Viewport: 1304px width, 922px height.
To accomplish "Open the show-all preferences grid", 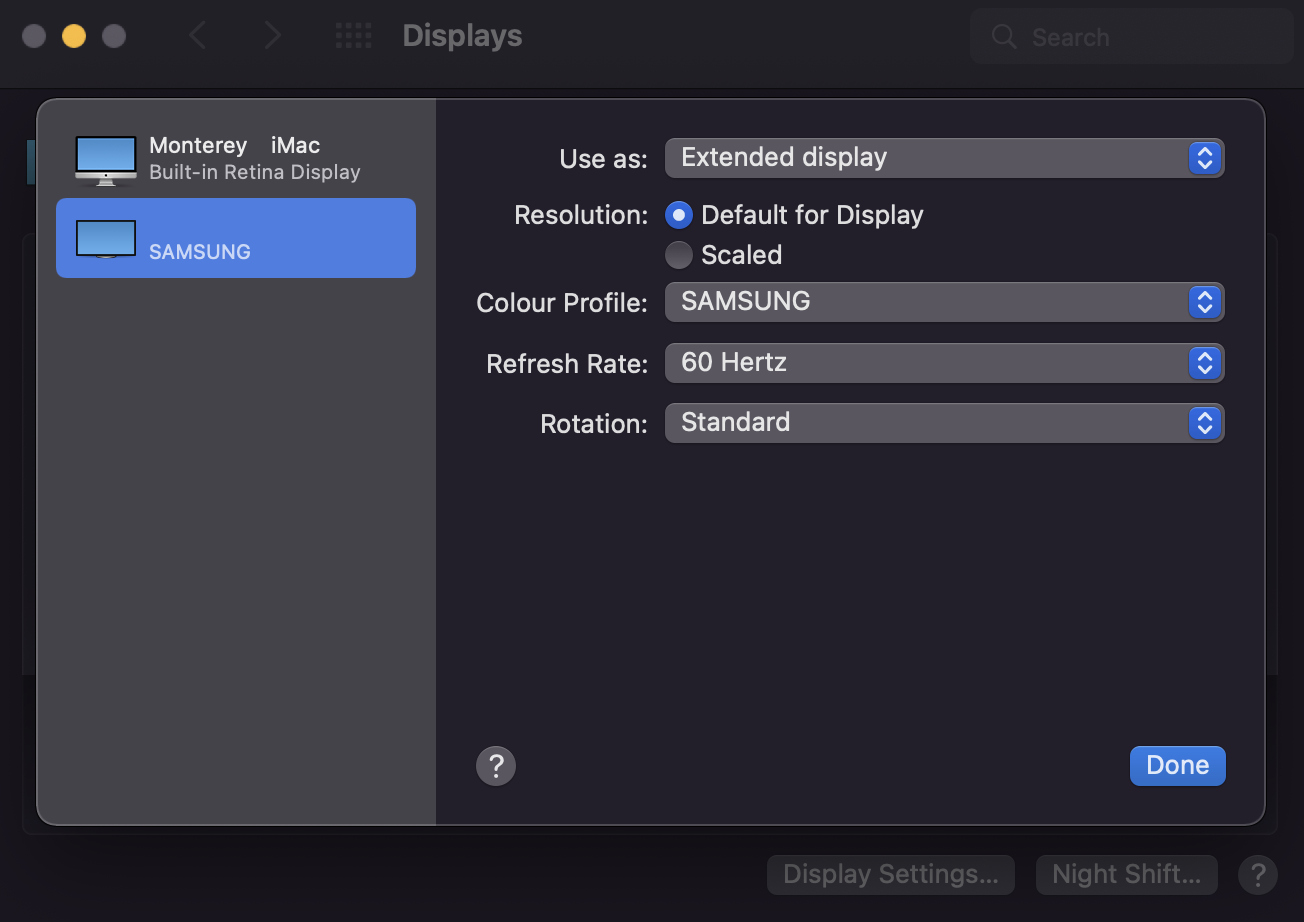I will pyautogui.click(x=353, y=37).
